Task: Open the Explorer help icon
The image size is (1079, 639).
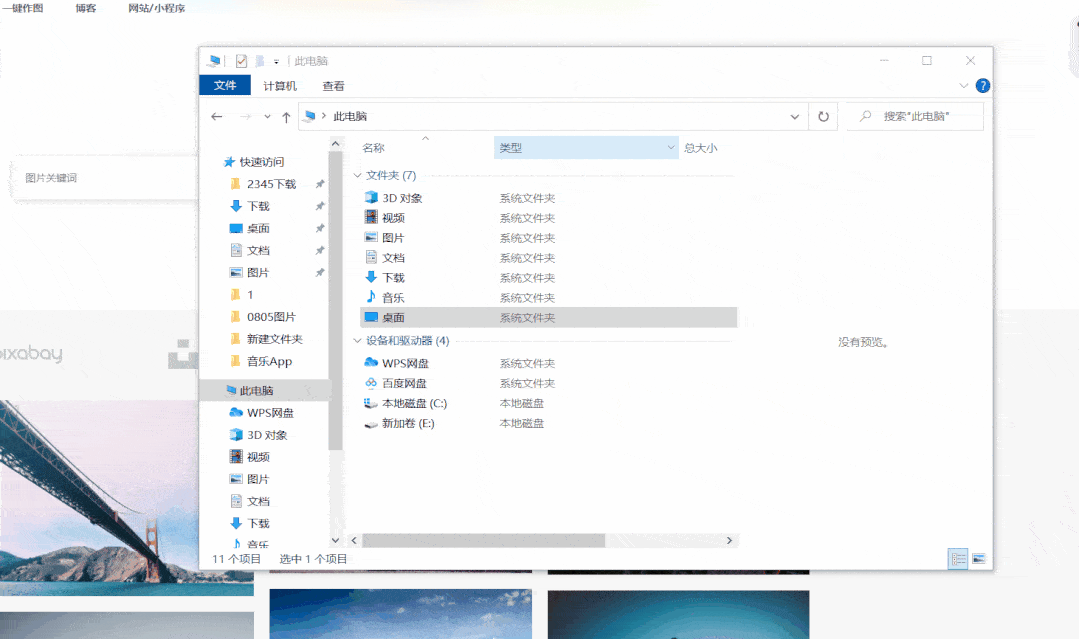Action: (982, 86)
